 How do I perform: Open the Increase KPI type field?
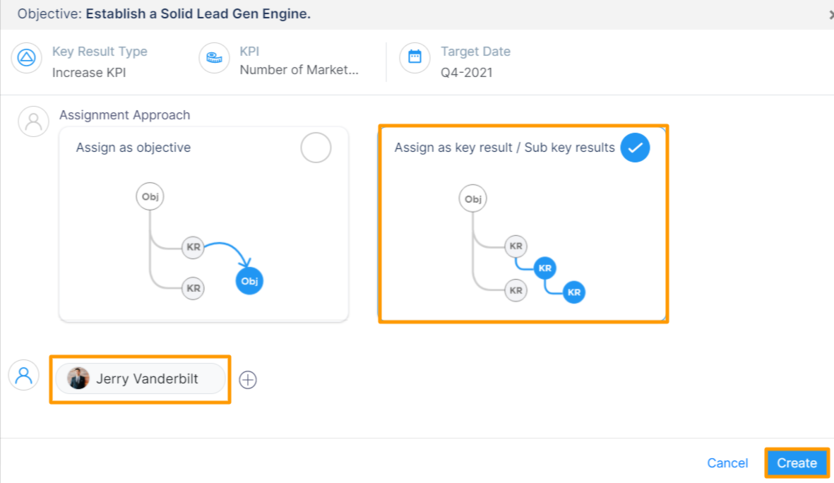pos(89,72)
